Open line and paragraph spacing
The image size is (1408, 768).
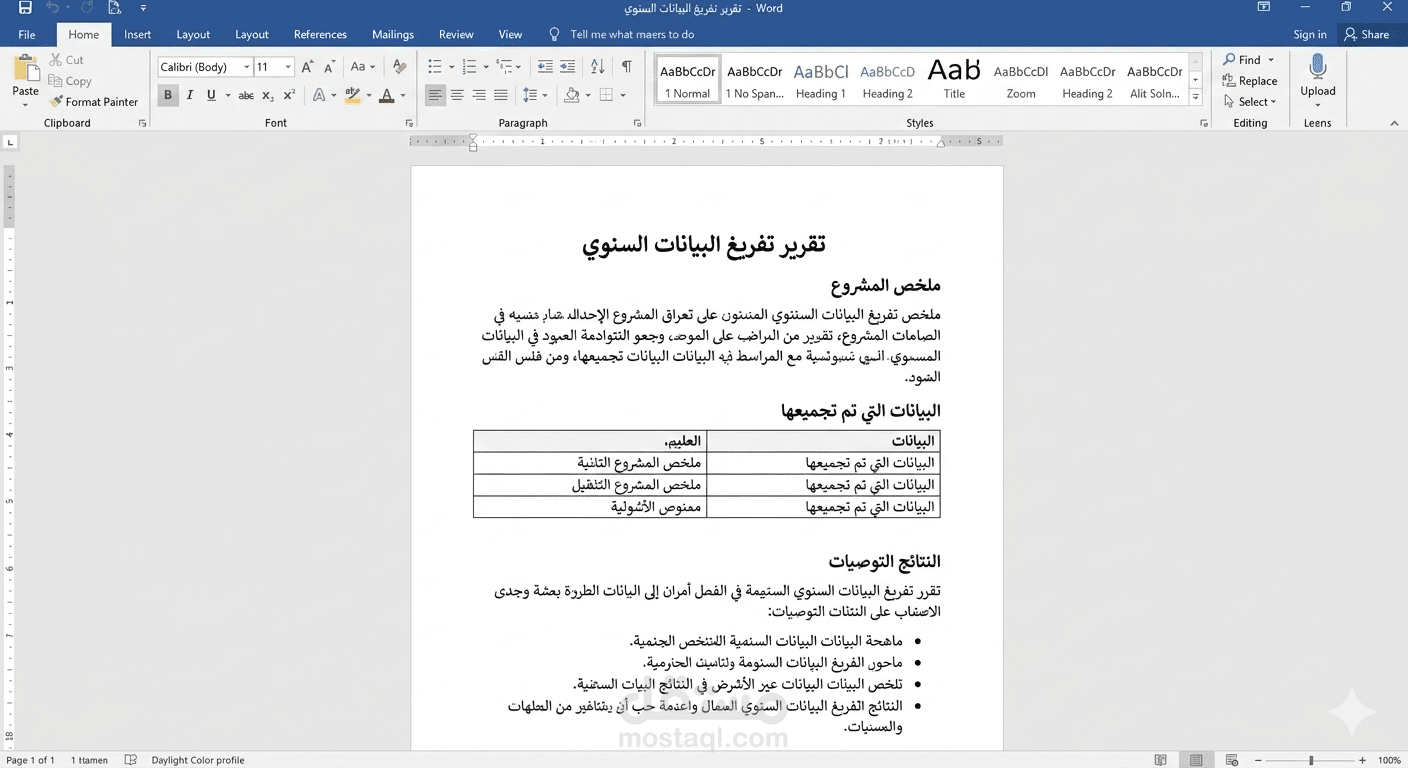coord(531,96)
